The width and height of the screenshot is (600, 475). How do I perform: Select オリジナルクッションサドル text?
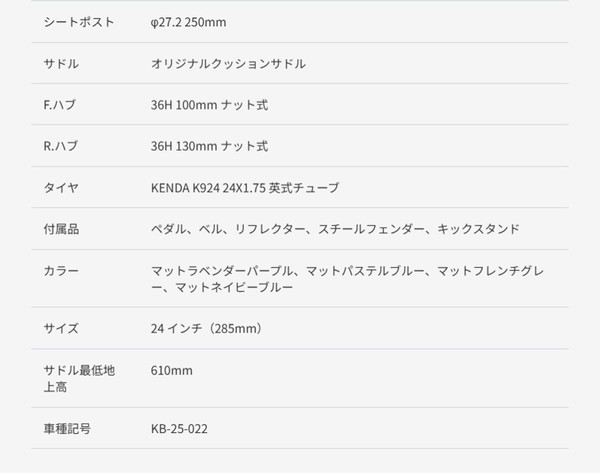(228, 64)
